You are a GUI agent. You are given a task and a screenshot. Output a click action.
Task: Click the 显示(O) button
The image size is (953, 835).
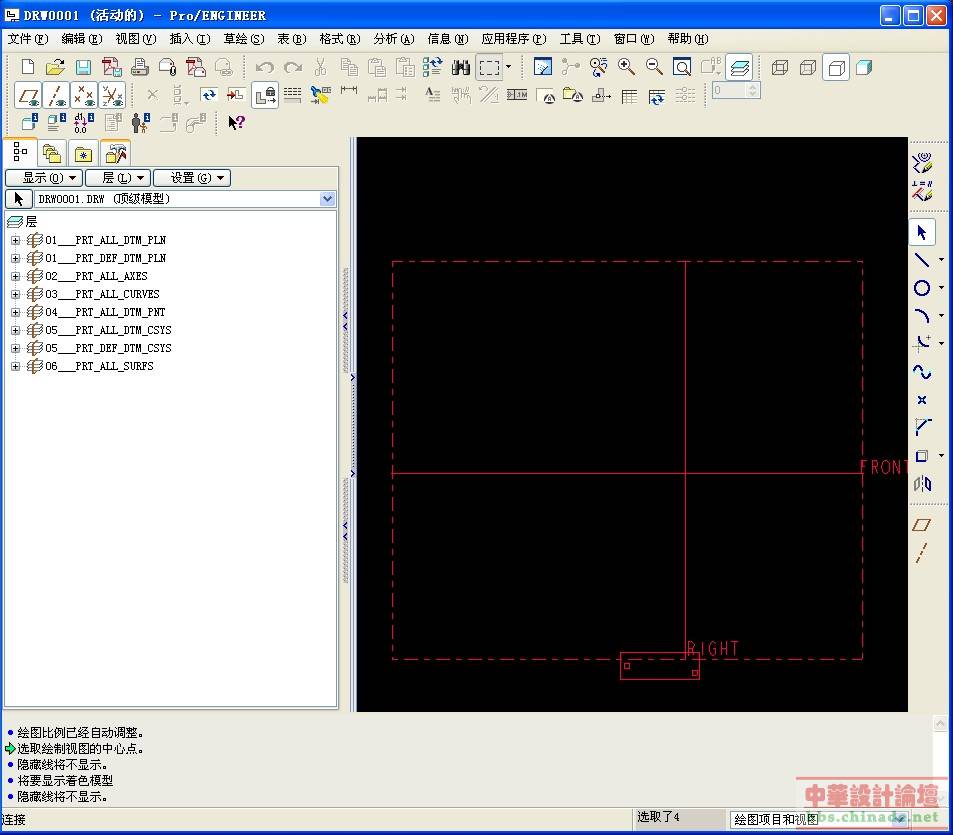[x=43, y=178]
